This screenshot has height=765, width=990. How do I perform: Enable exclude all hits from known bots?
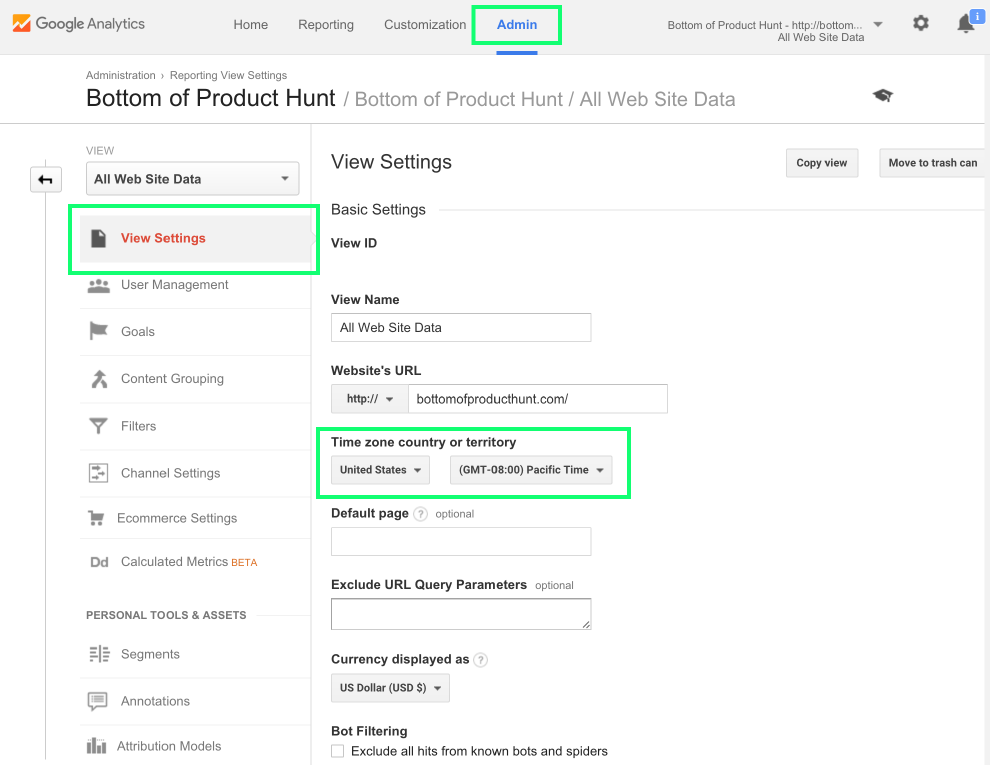coord(338,751)
